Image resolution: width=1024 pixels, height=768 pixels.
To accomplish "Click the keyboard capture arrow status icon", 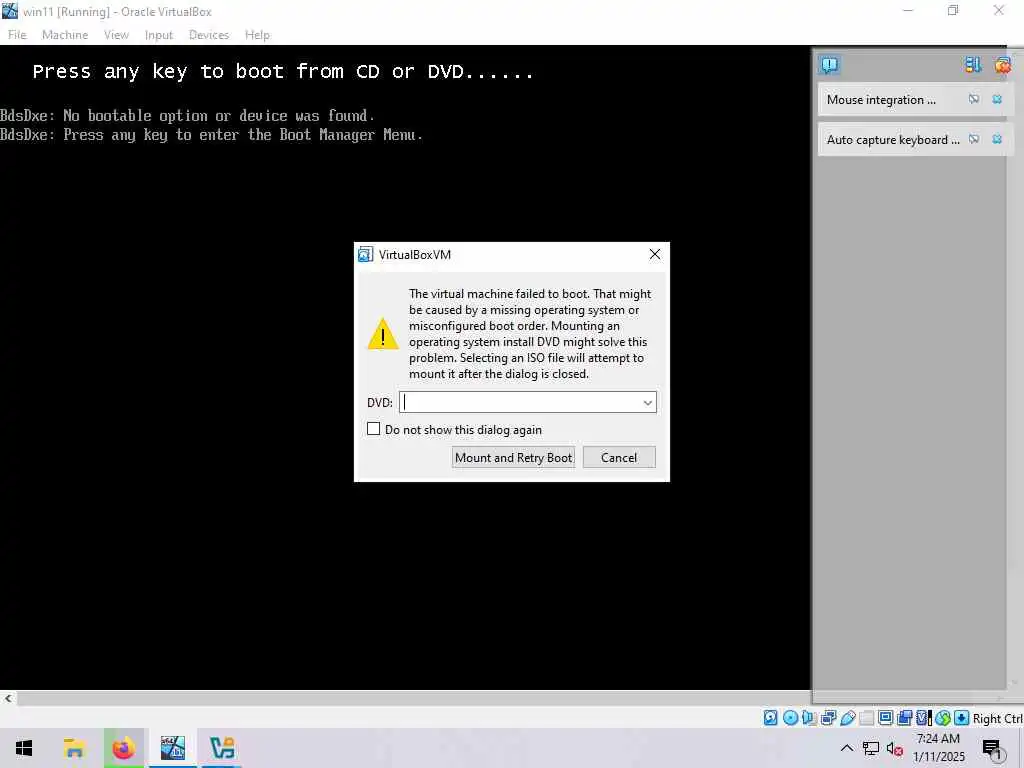I will (x=961, y=718).
